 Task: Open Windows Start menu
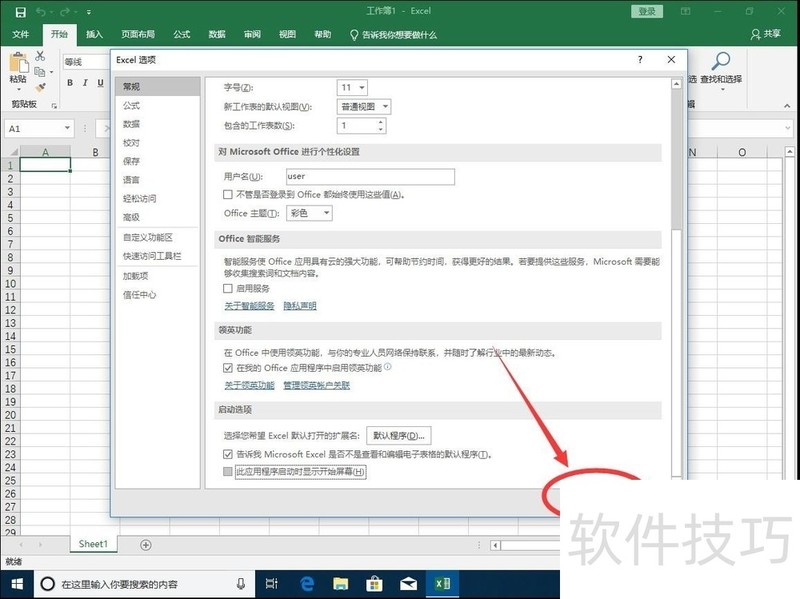(17, 584)
